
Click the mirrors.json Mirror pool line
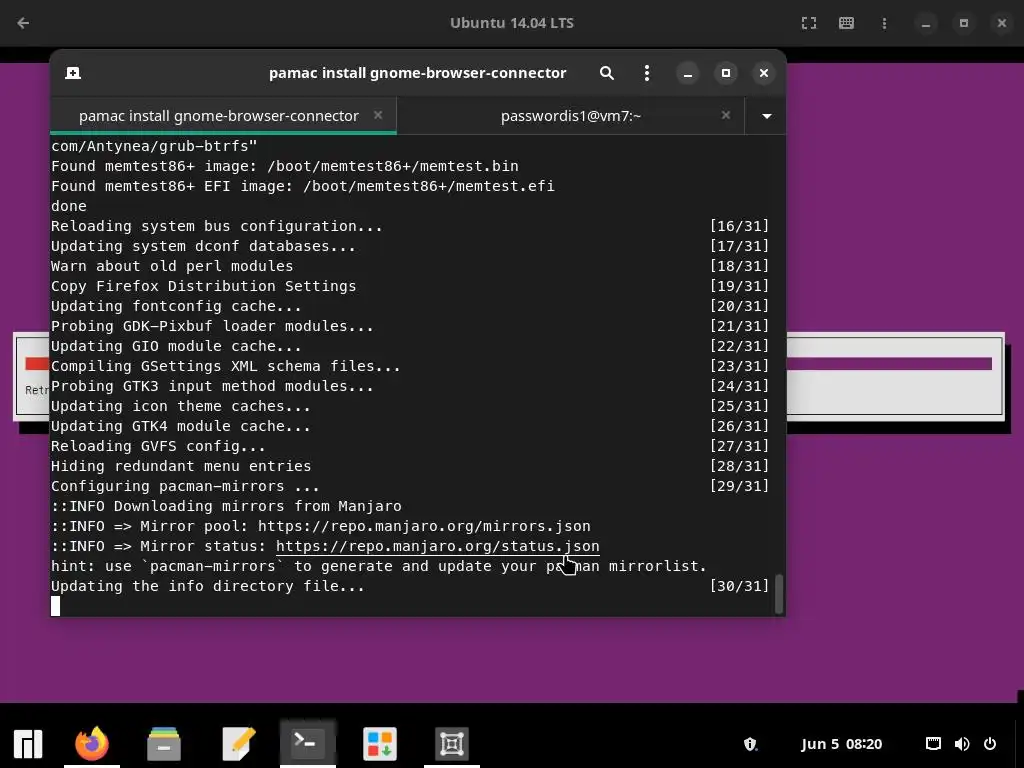(321, 526)
